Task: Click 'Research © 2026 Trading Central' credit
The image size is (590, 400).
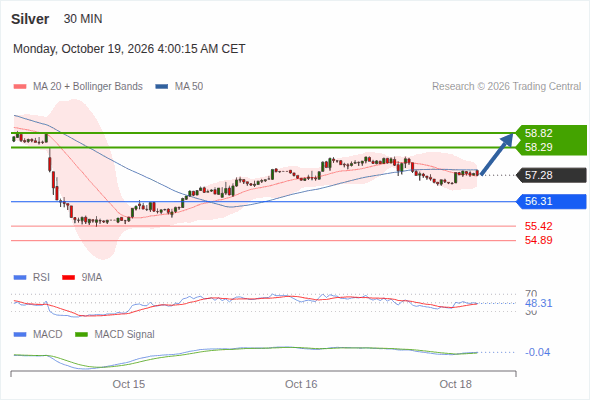Action: [506, 87]
